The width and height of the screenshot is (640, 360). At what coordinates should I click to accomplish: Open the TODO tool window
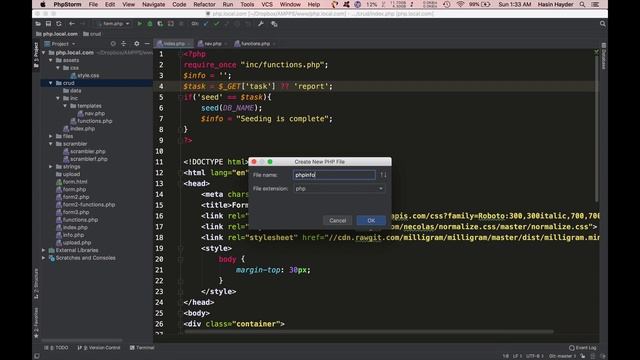pyautogui.click(x=56, y=348)
